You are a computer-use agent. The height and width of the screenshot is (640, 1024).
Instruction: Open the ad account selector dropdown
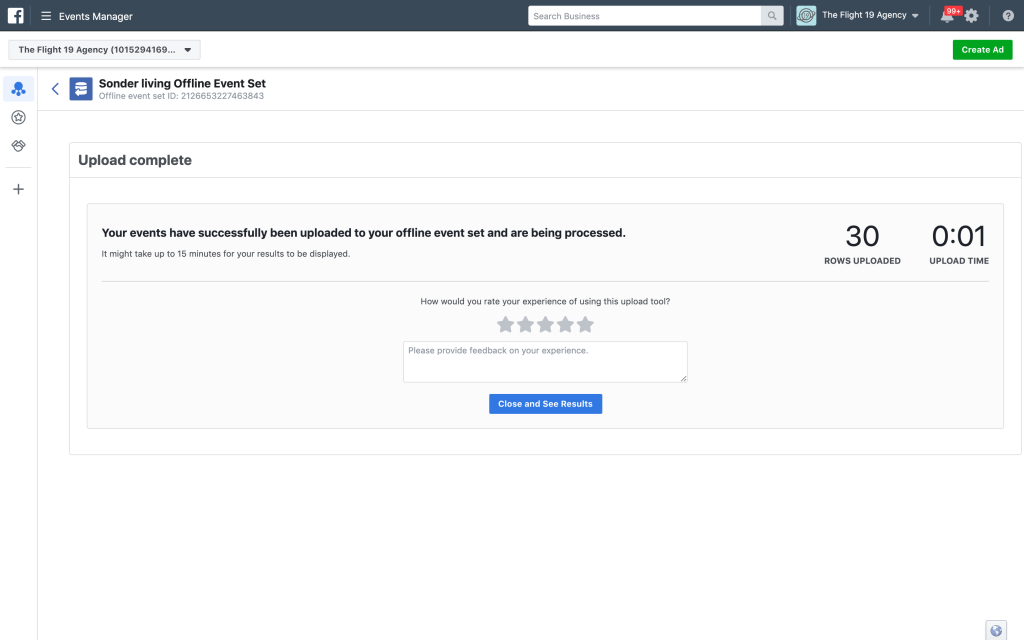(x=104, y=50)
